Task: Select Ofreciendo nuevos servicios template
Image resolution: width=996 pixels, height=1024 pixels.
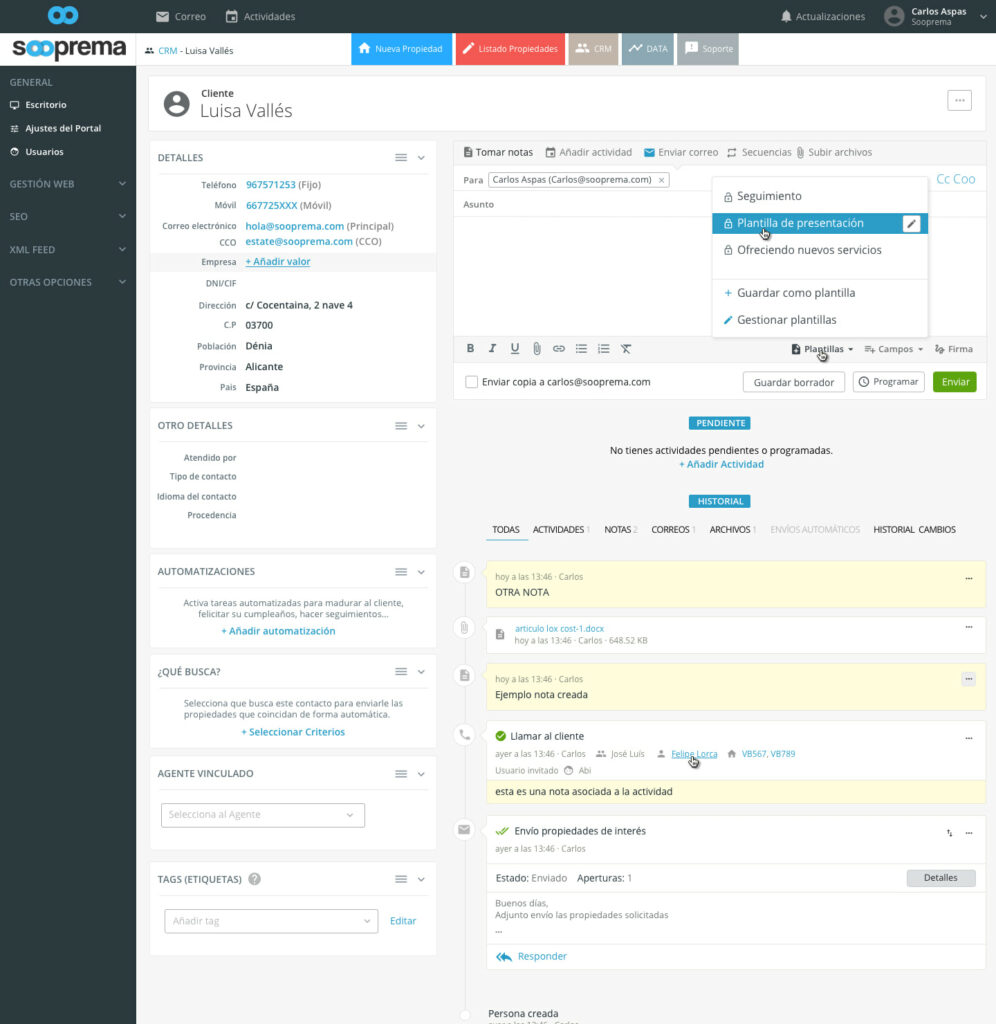Action: (x=820, y=250)
